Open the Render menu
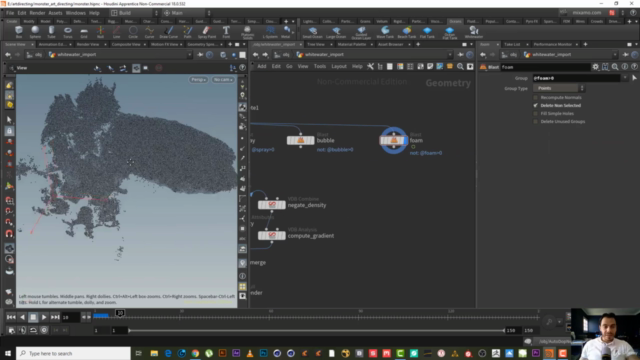 coord(37,13)
